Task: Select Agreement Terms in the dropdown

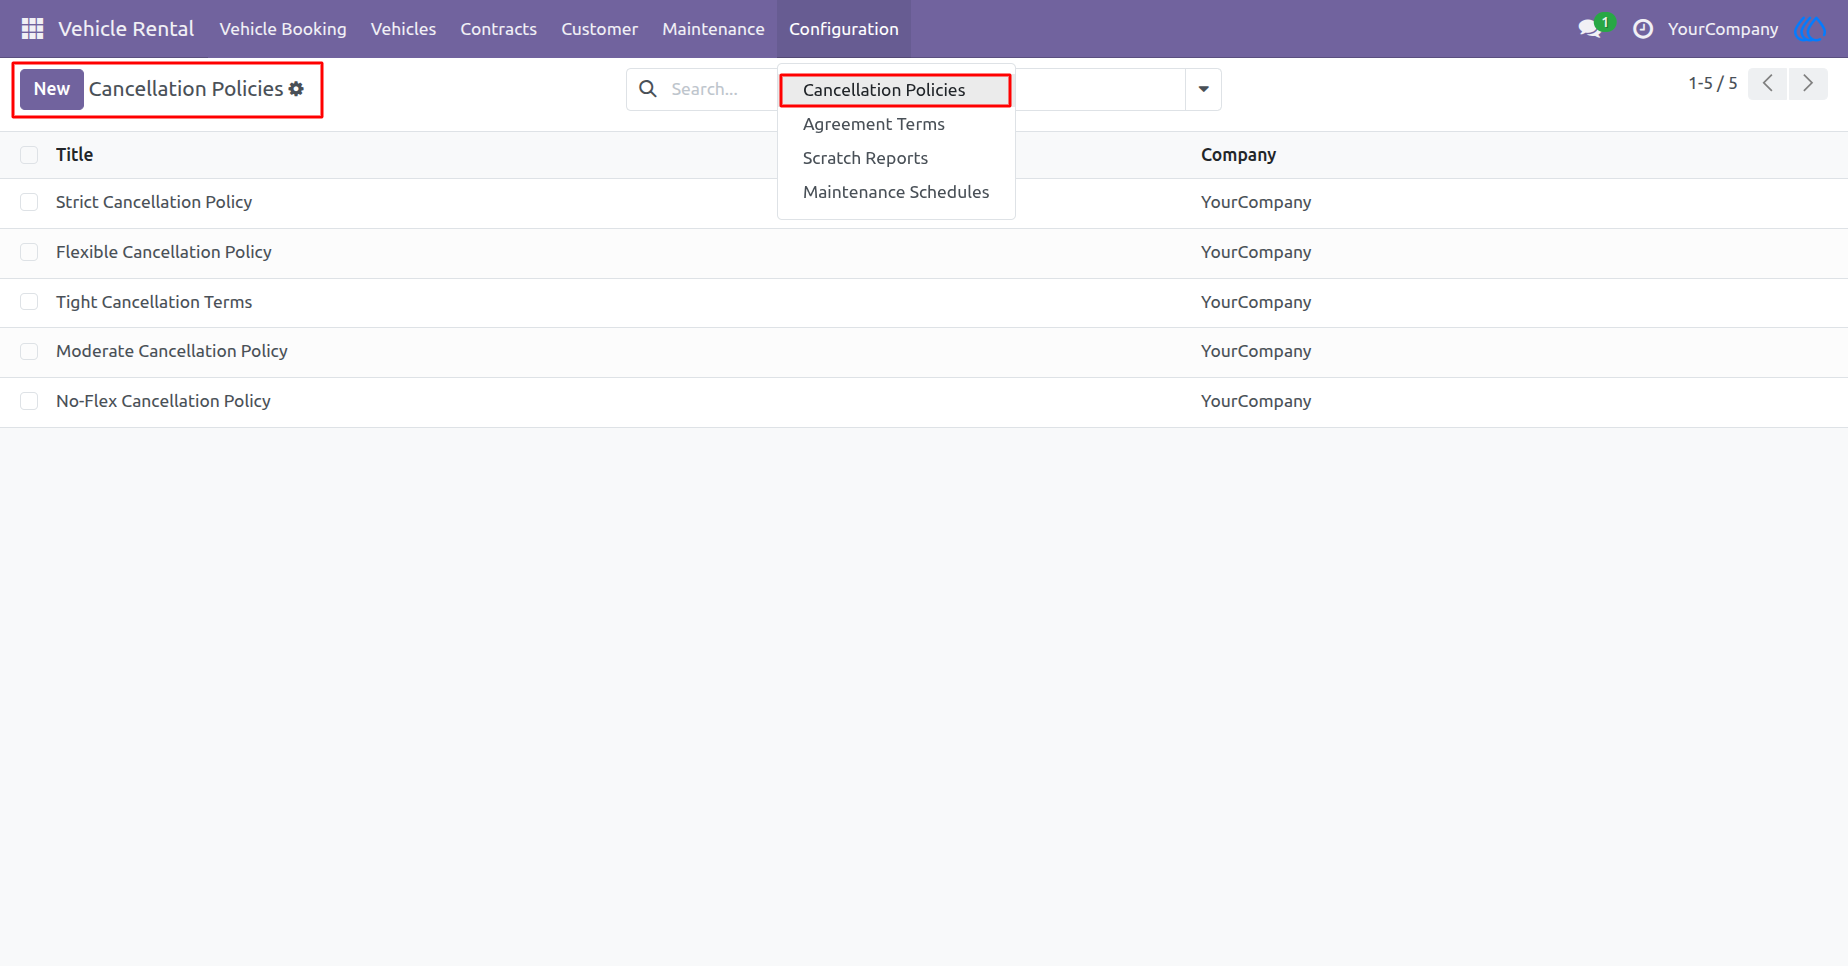Action: 896,124
